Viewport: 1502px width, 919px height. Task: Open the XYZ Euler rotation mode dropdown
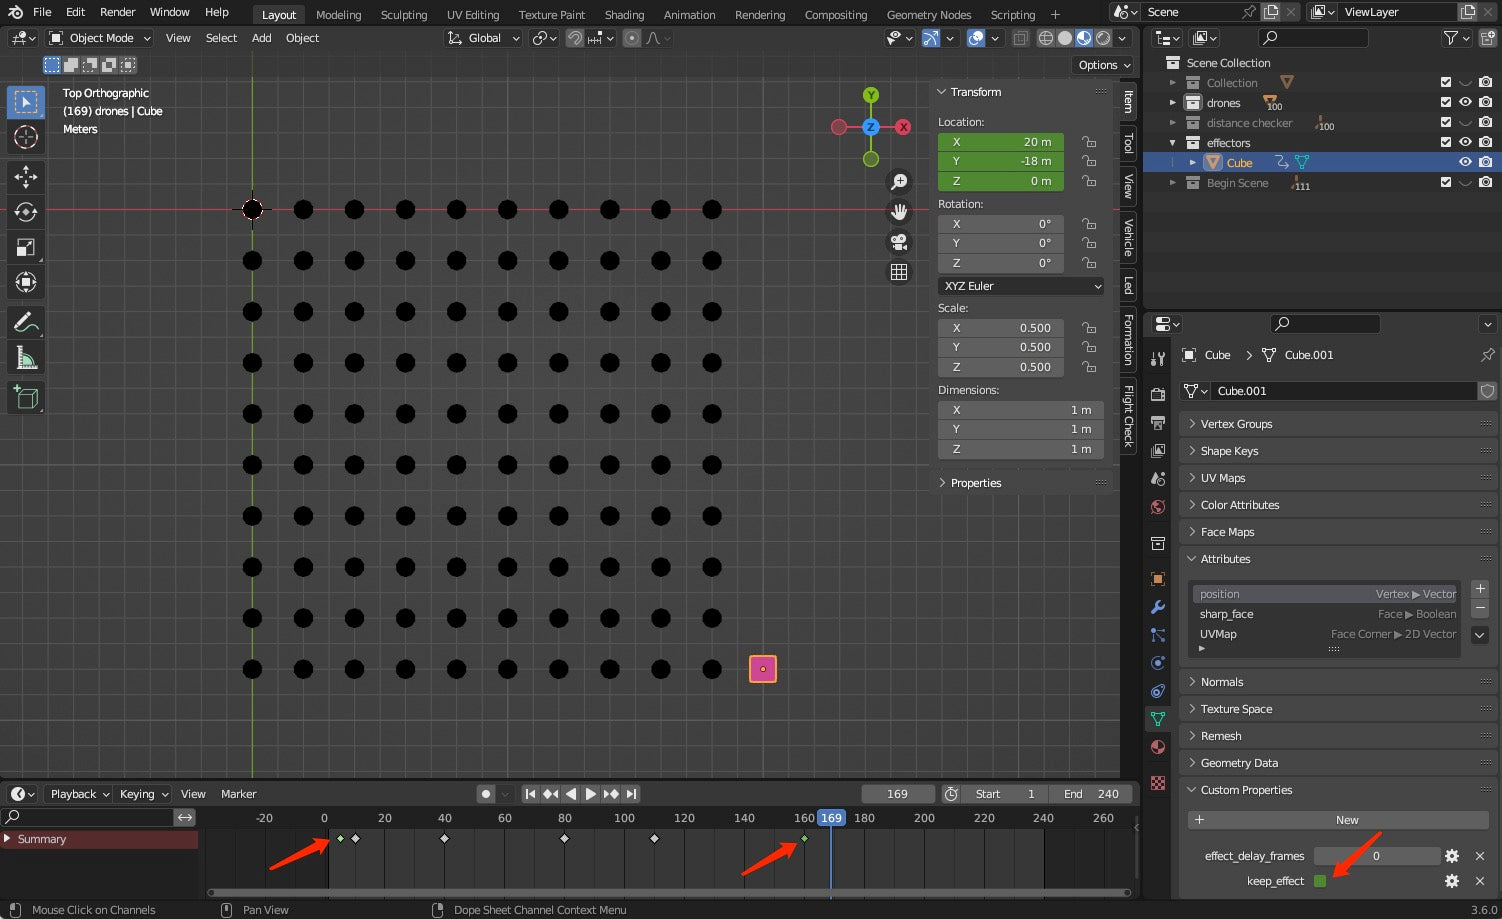point(1021,286)
